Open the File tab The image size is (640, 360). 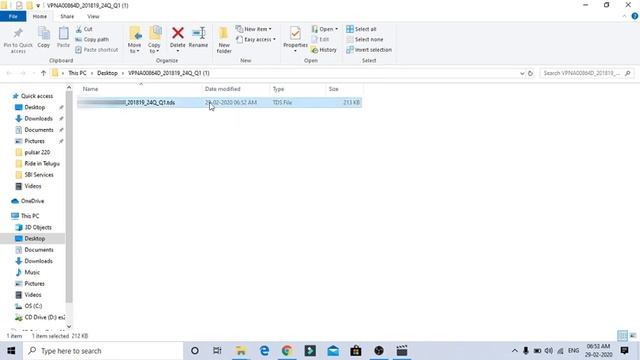[x=13, y=16]
